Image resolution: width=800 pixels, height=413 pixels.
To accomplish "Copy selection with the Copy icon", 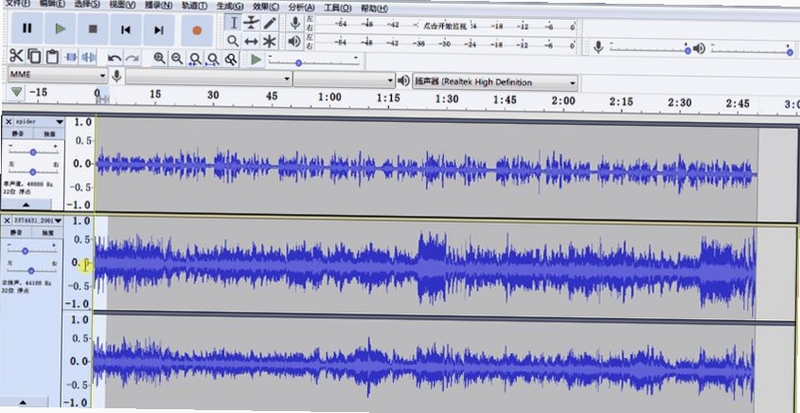I will click(x=35, y=56).
